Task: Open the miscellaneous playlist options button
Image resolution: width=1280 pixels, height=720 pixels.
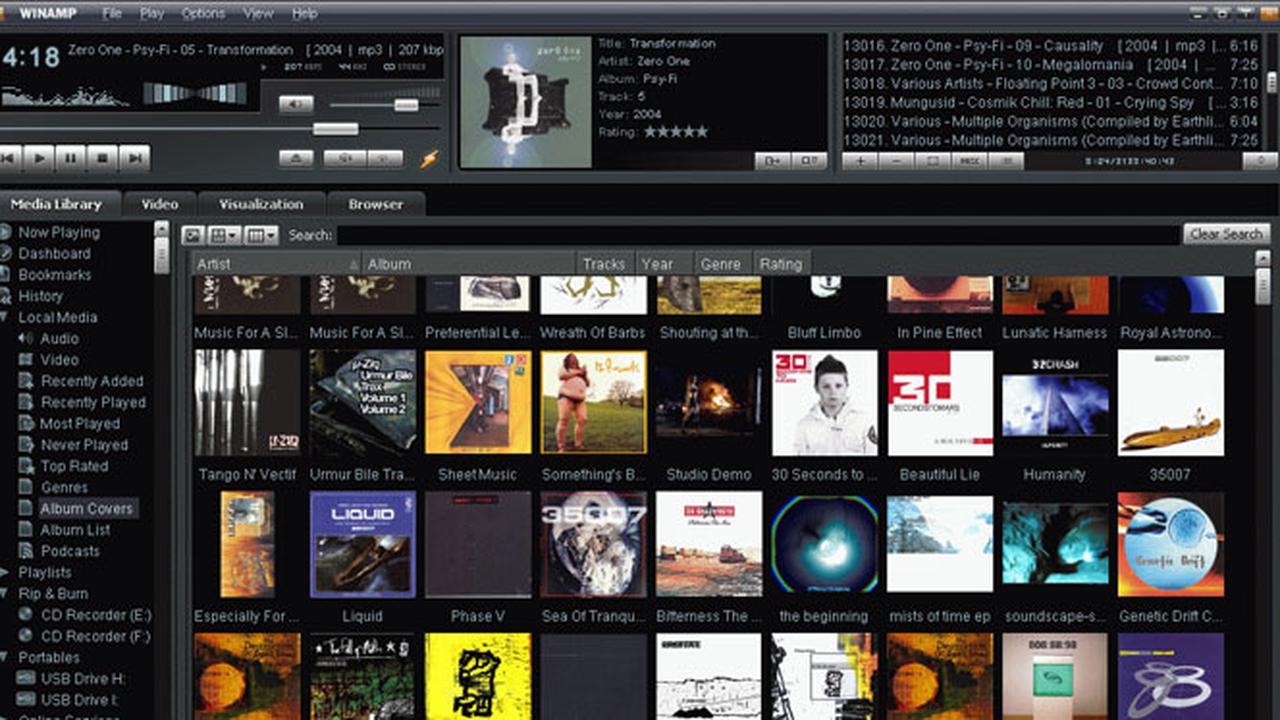Action: tap(969, 160)
